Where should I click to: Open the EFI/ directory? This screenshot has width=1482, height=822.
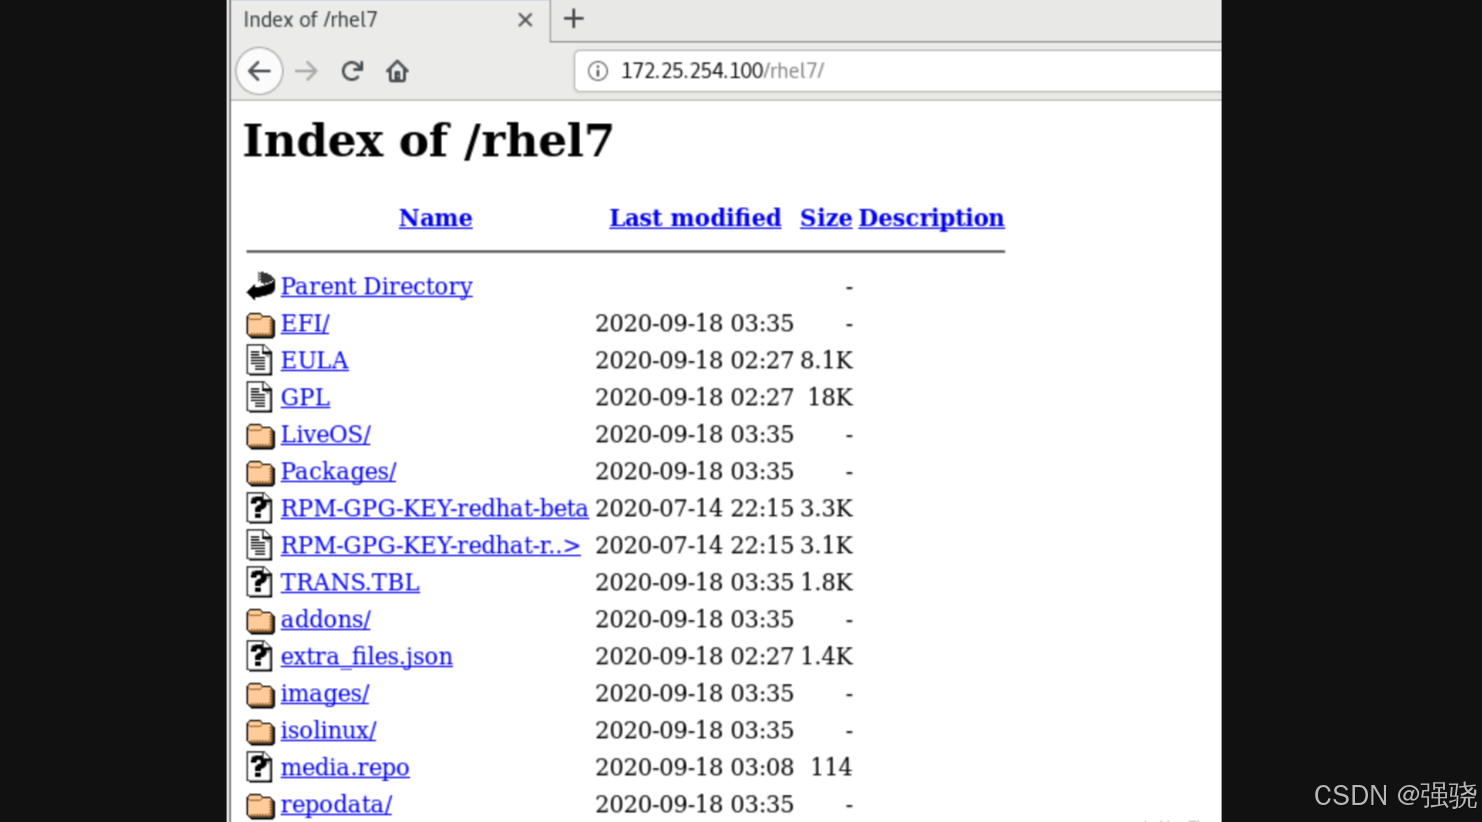(304, 323)
